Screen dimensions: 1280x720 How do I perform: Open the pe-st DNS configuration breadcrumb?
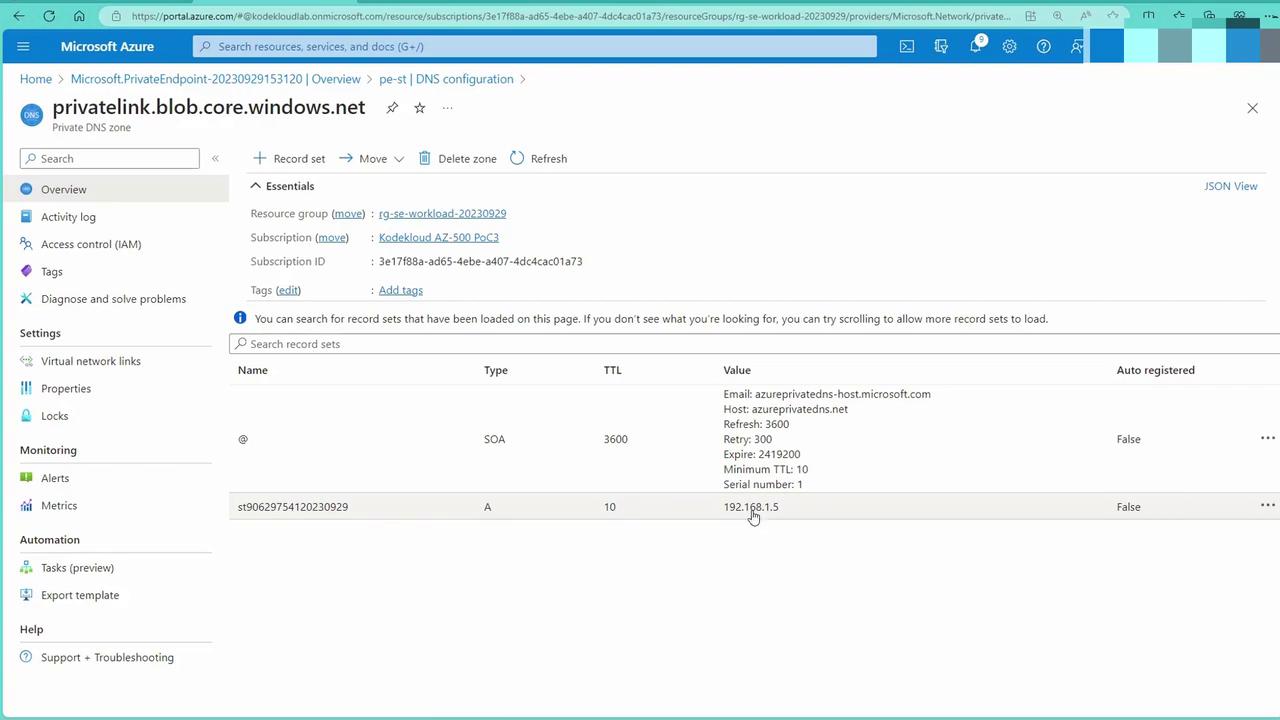[x=446, y=79]
